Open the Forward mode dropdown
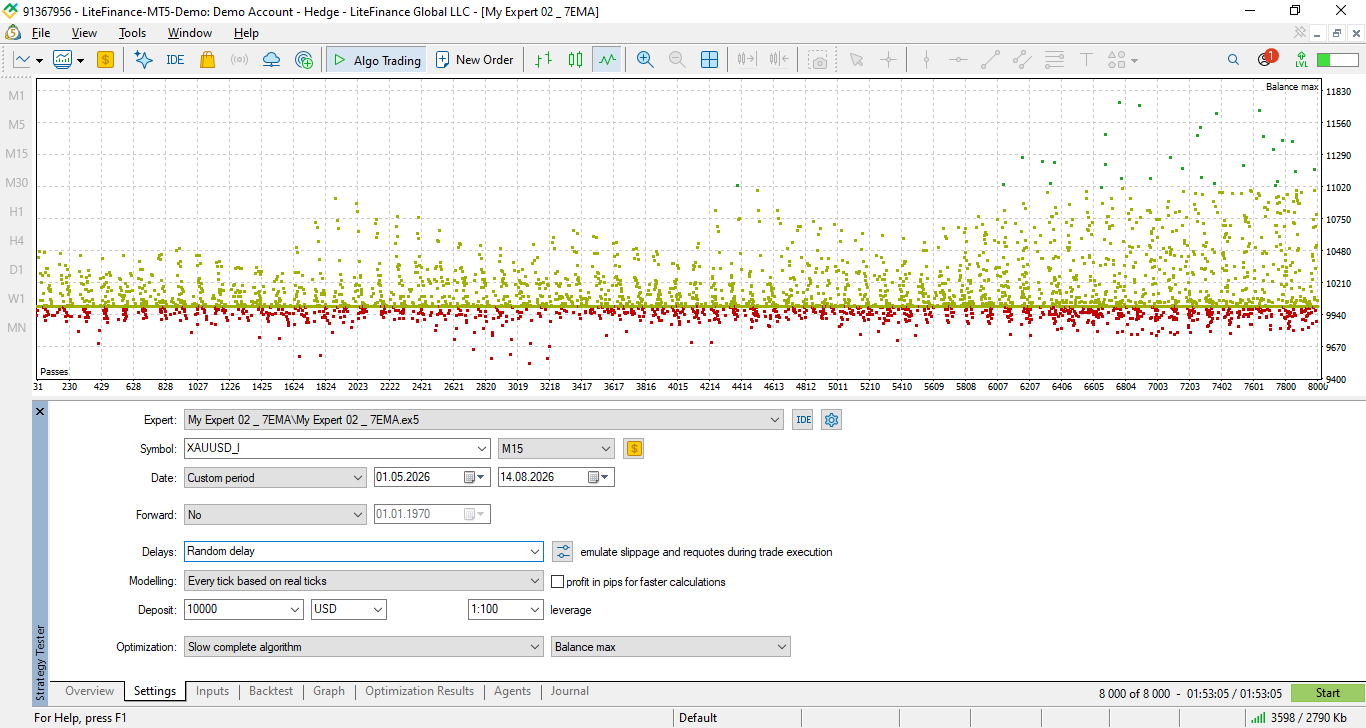1366x728 pixels. (275, 515)
